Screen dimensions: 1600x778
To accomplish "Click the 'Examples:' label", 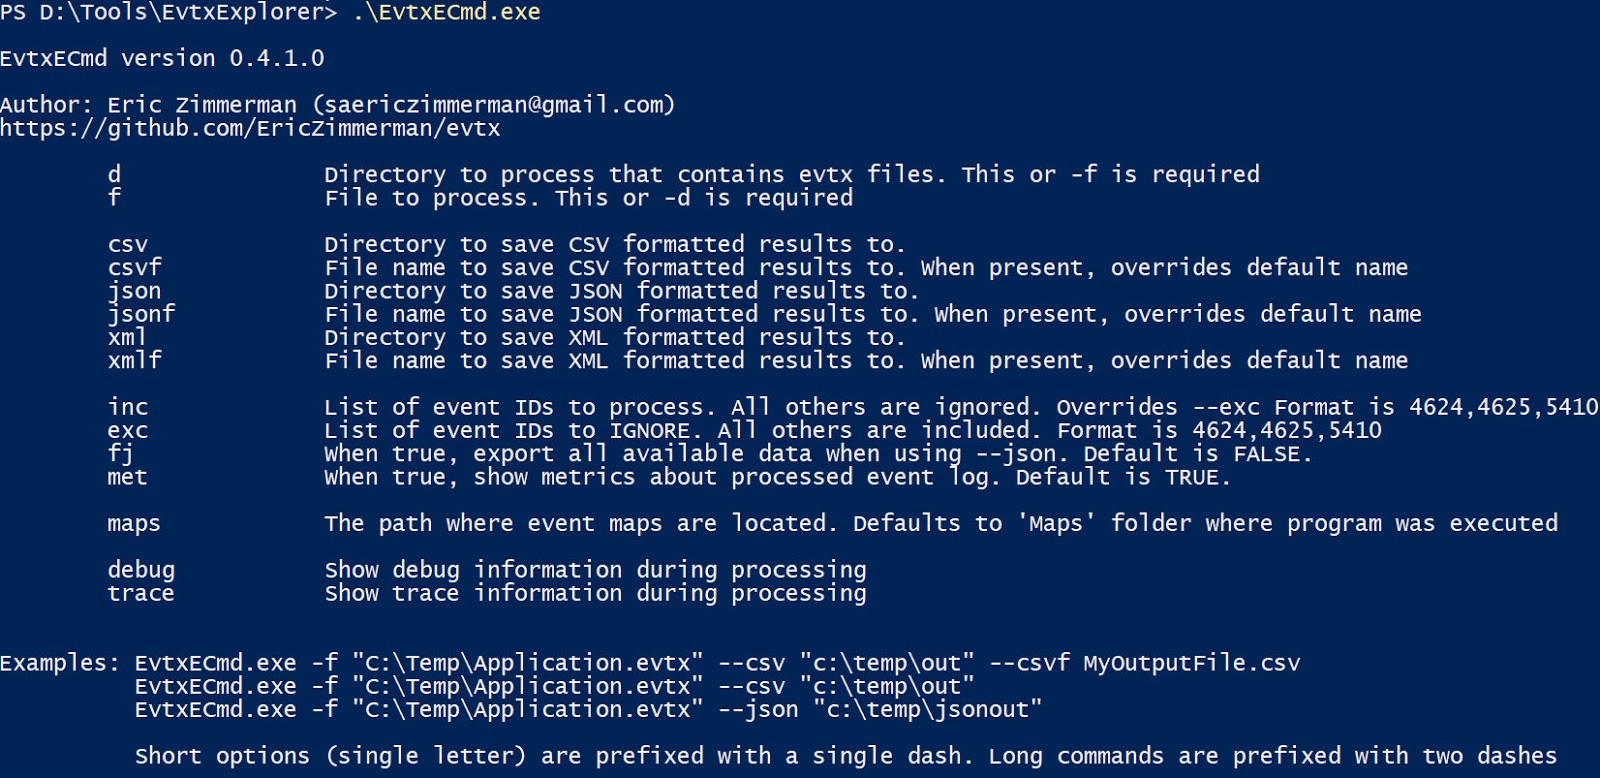I will (60, 663).
